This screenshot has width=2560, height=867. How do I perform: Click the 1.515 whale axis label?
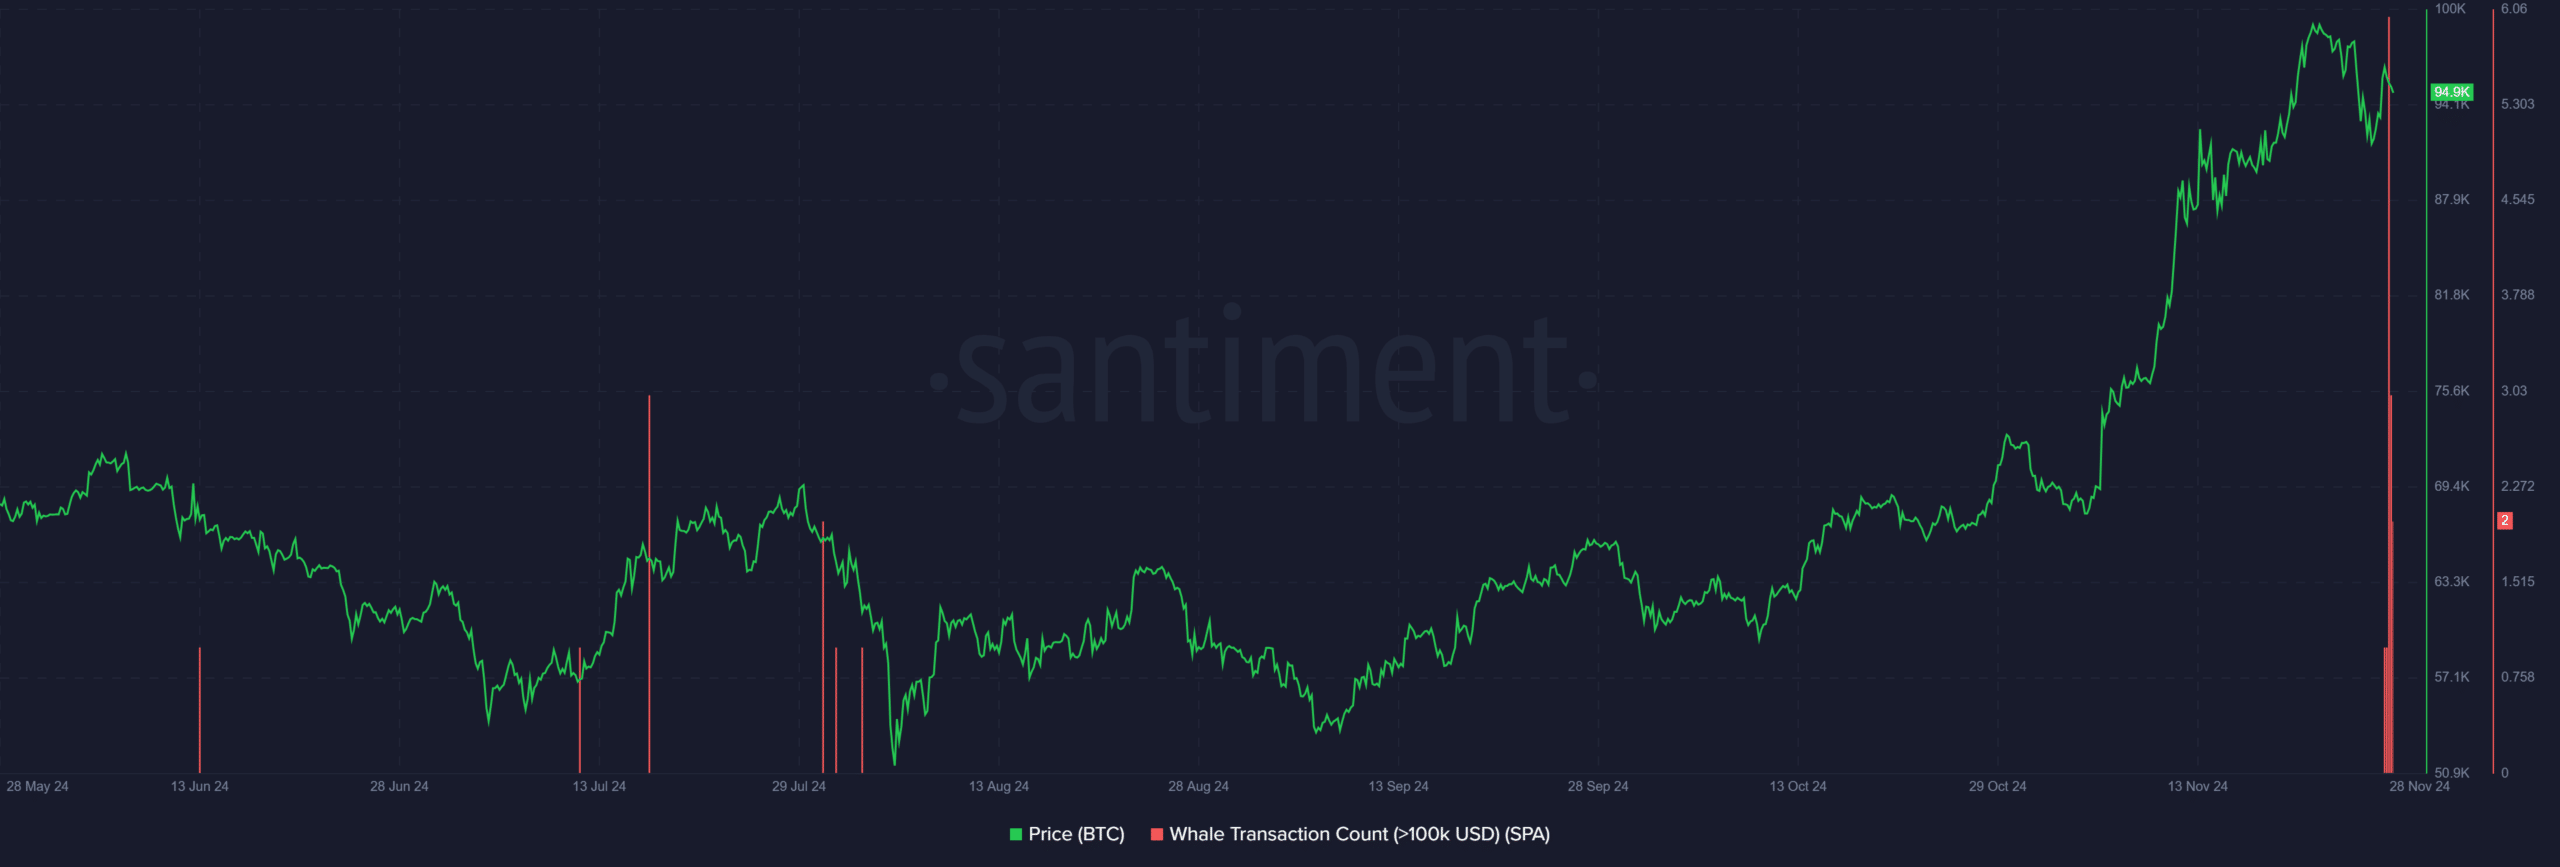2518,582
